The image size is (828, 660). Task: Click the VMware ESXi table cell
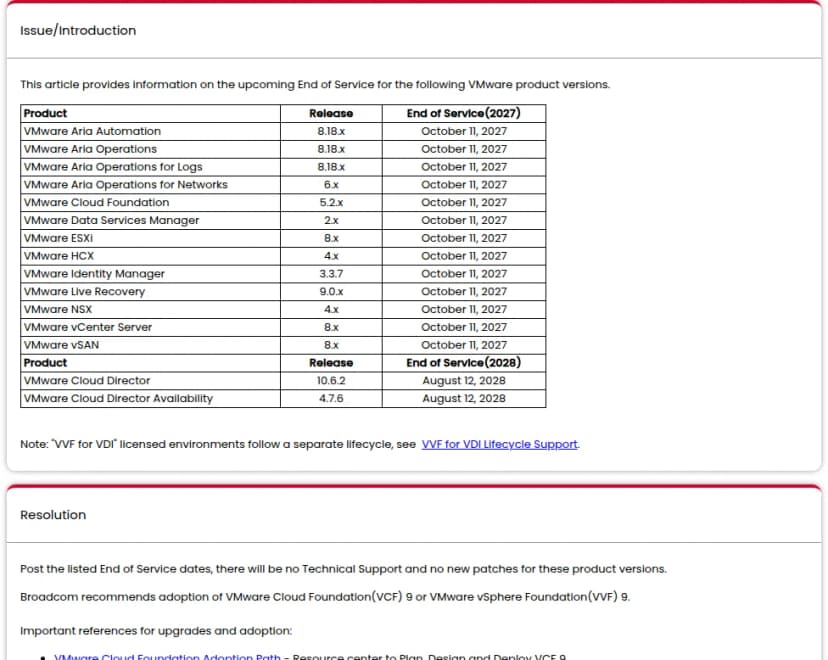150,238
